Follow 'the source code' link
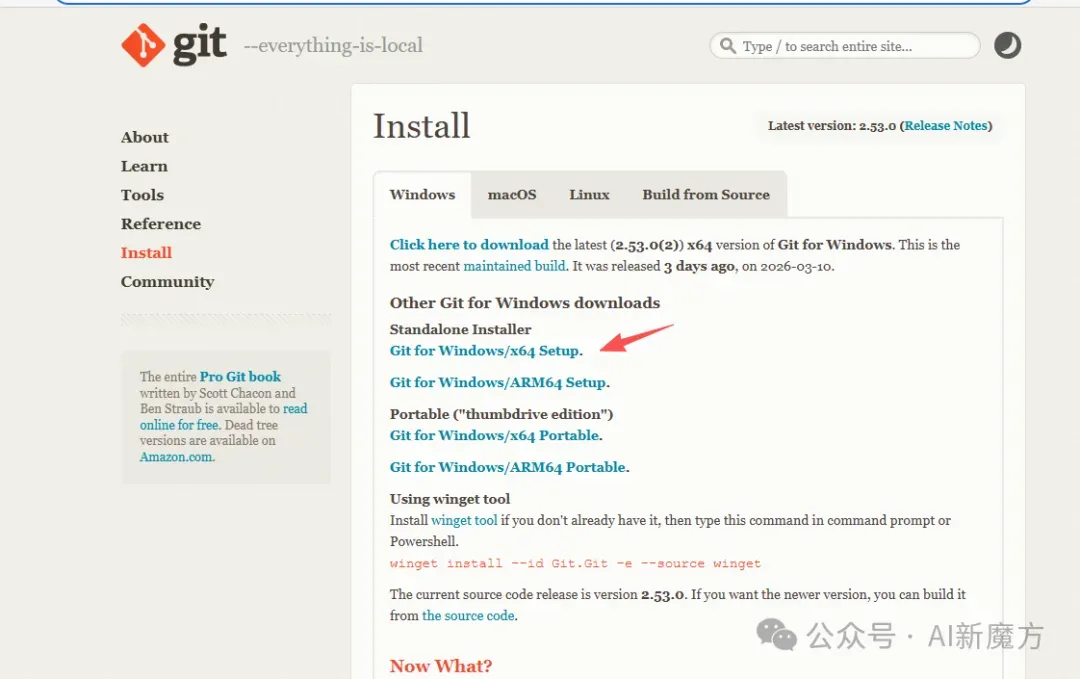 click(468, 616)
